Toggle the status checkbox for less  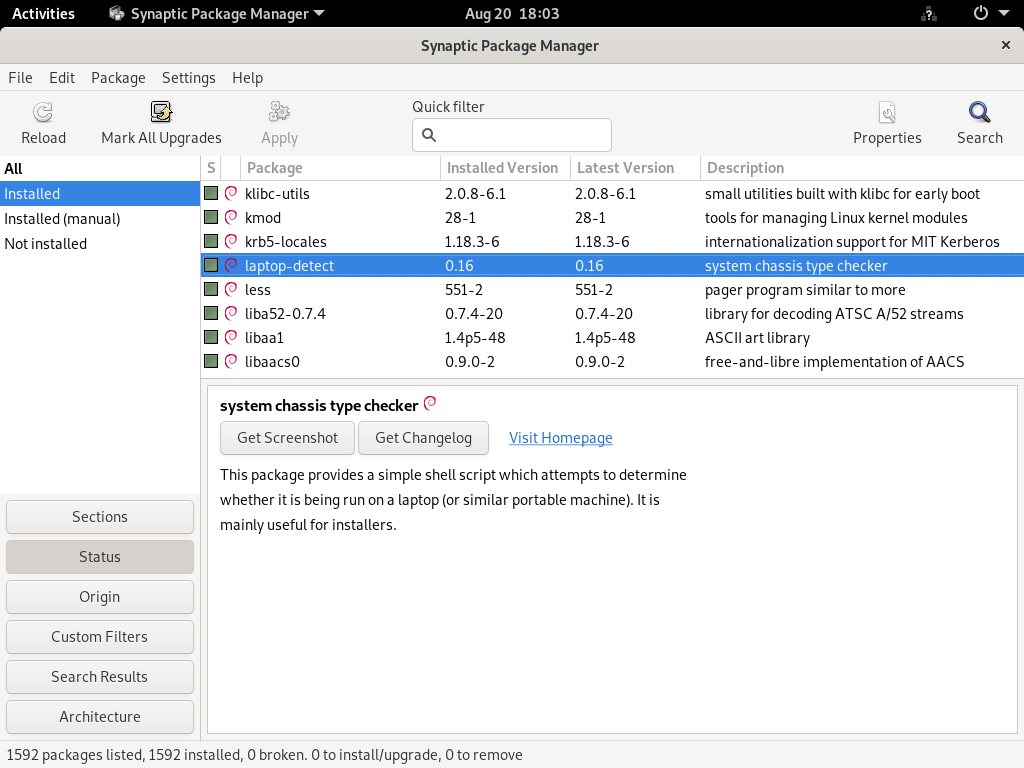tap(210, 289)
